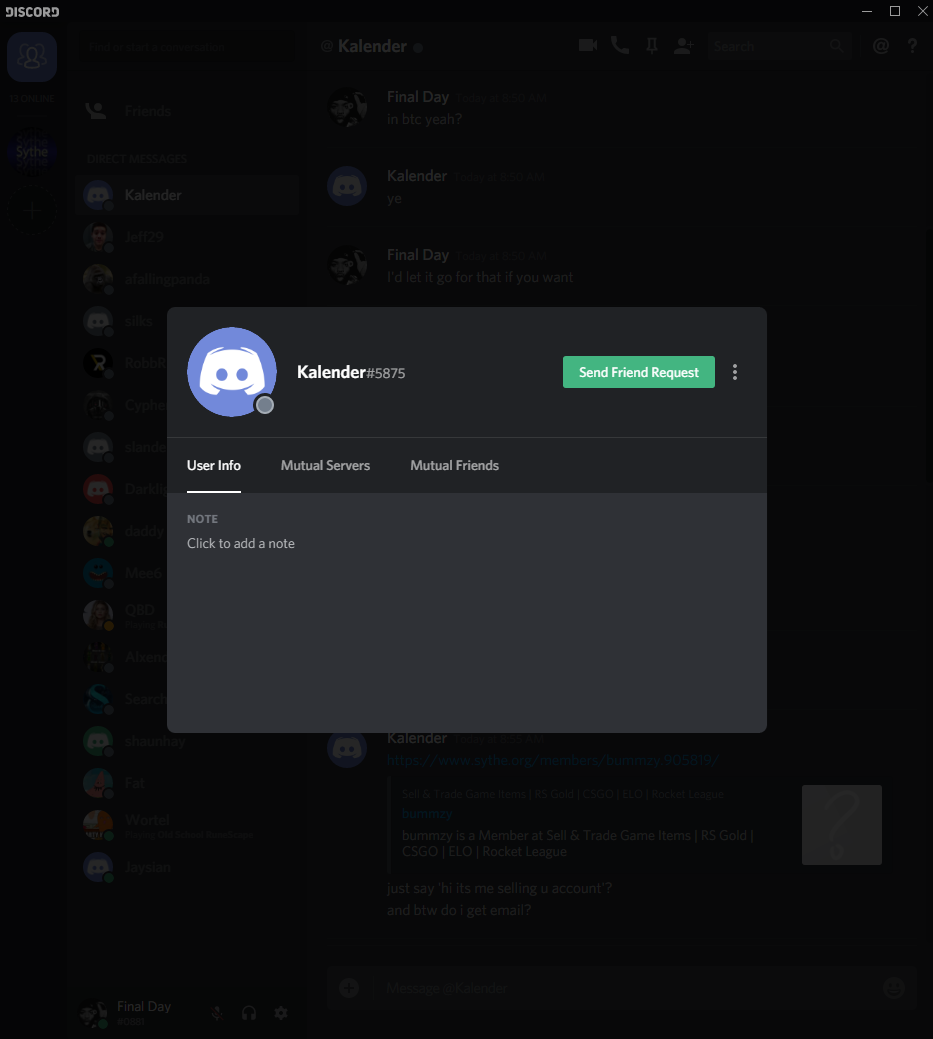This screenshot has width=933, height=1039.
Task: Open Fat direct message
Action: pyautogui.click(x=187, y=783)
